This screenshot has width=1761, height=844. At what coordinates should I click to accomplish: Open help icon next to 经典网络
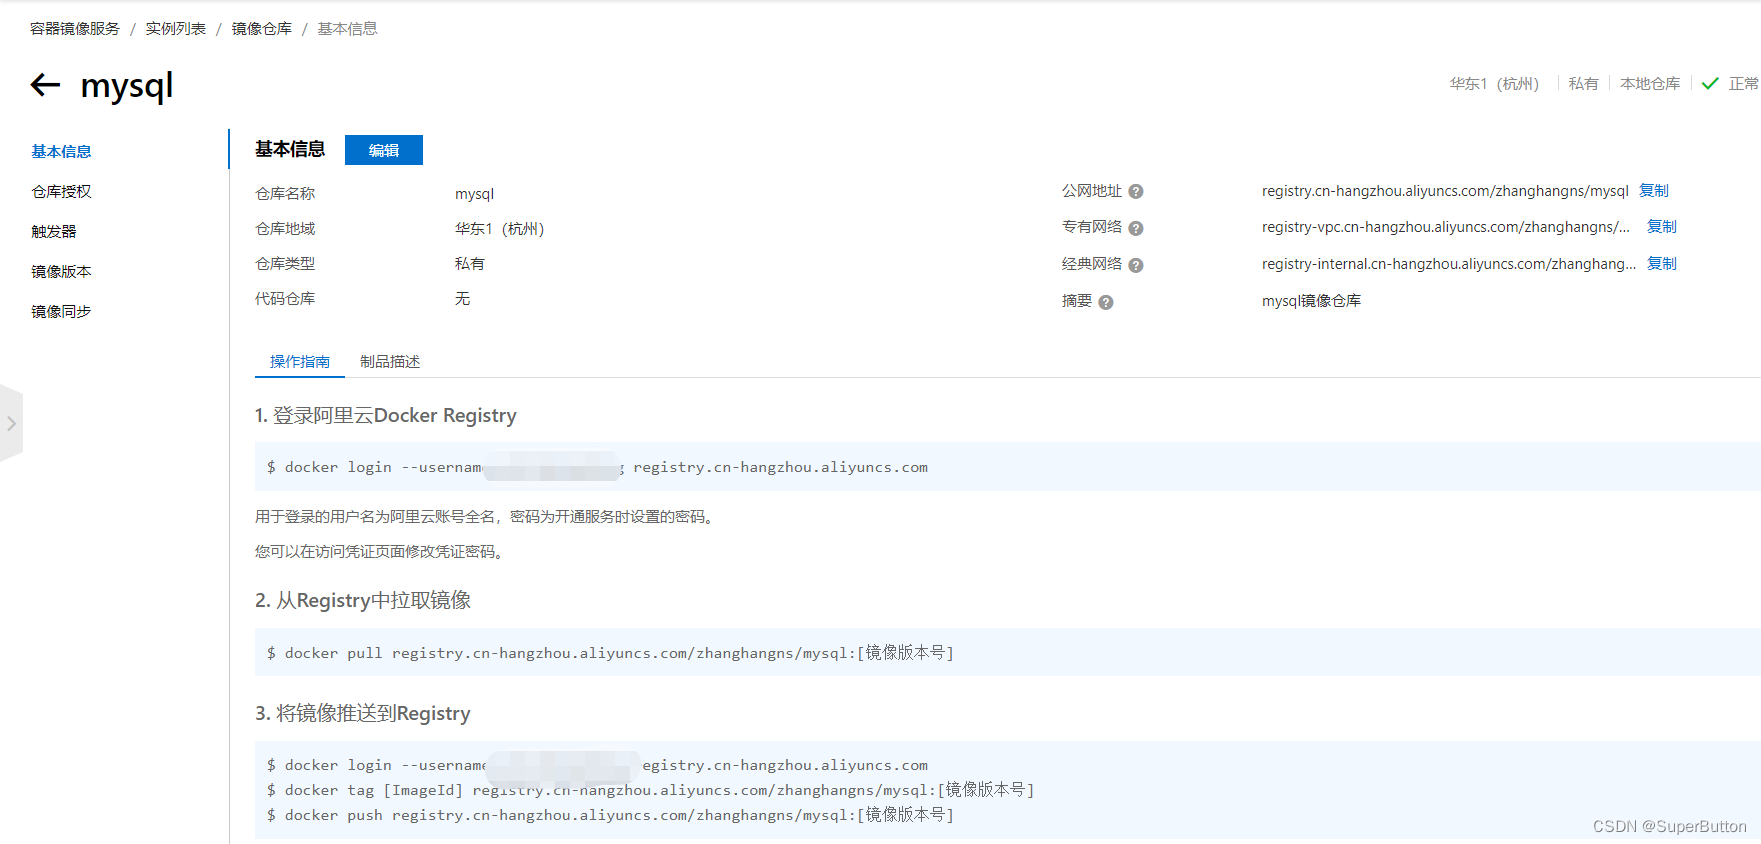(x=1136, y=265)
